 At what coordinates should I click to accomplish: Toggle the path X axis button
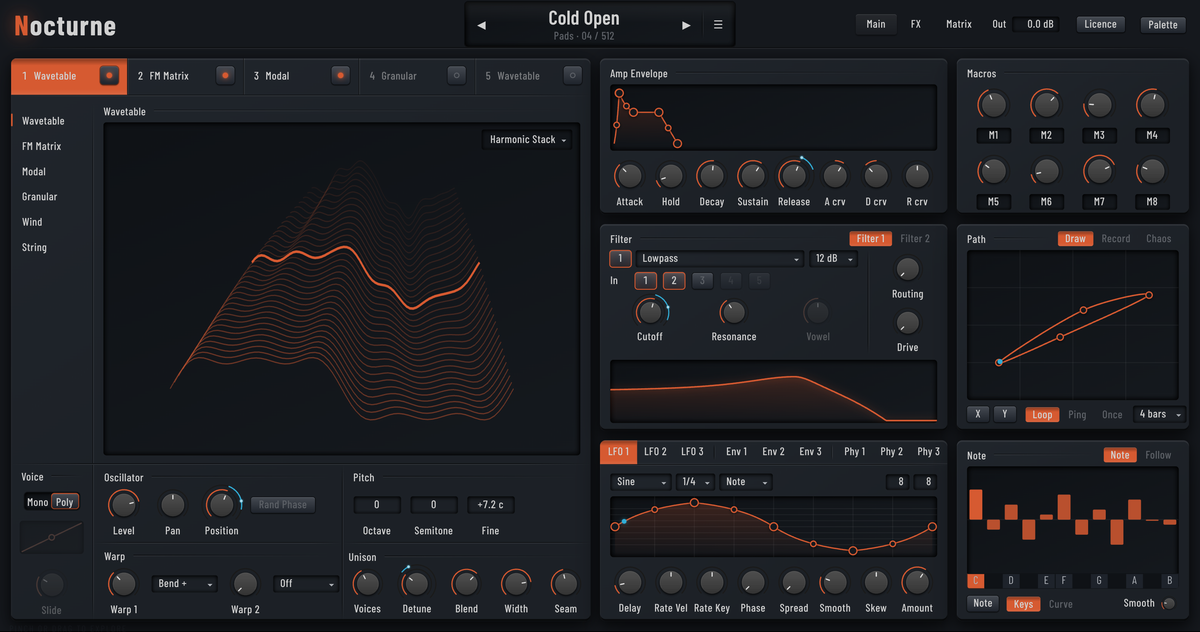pos(978,414)
